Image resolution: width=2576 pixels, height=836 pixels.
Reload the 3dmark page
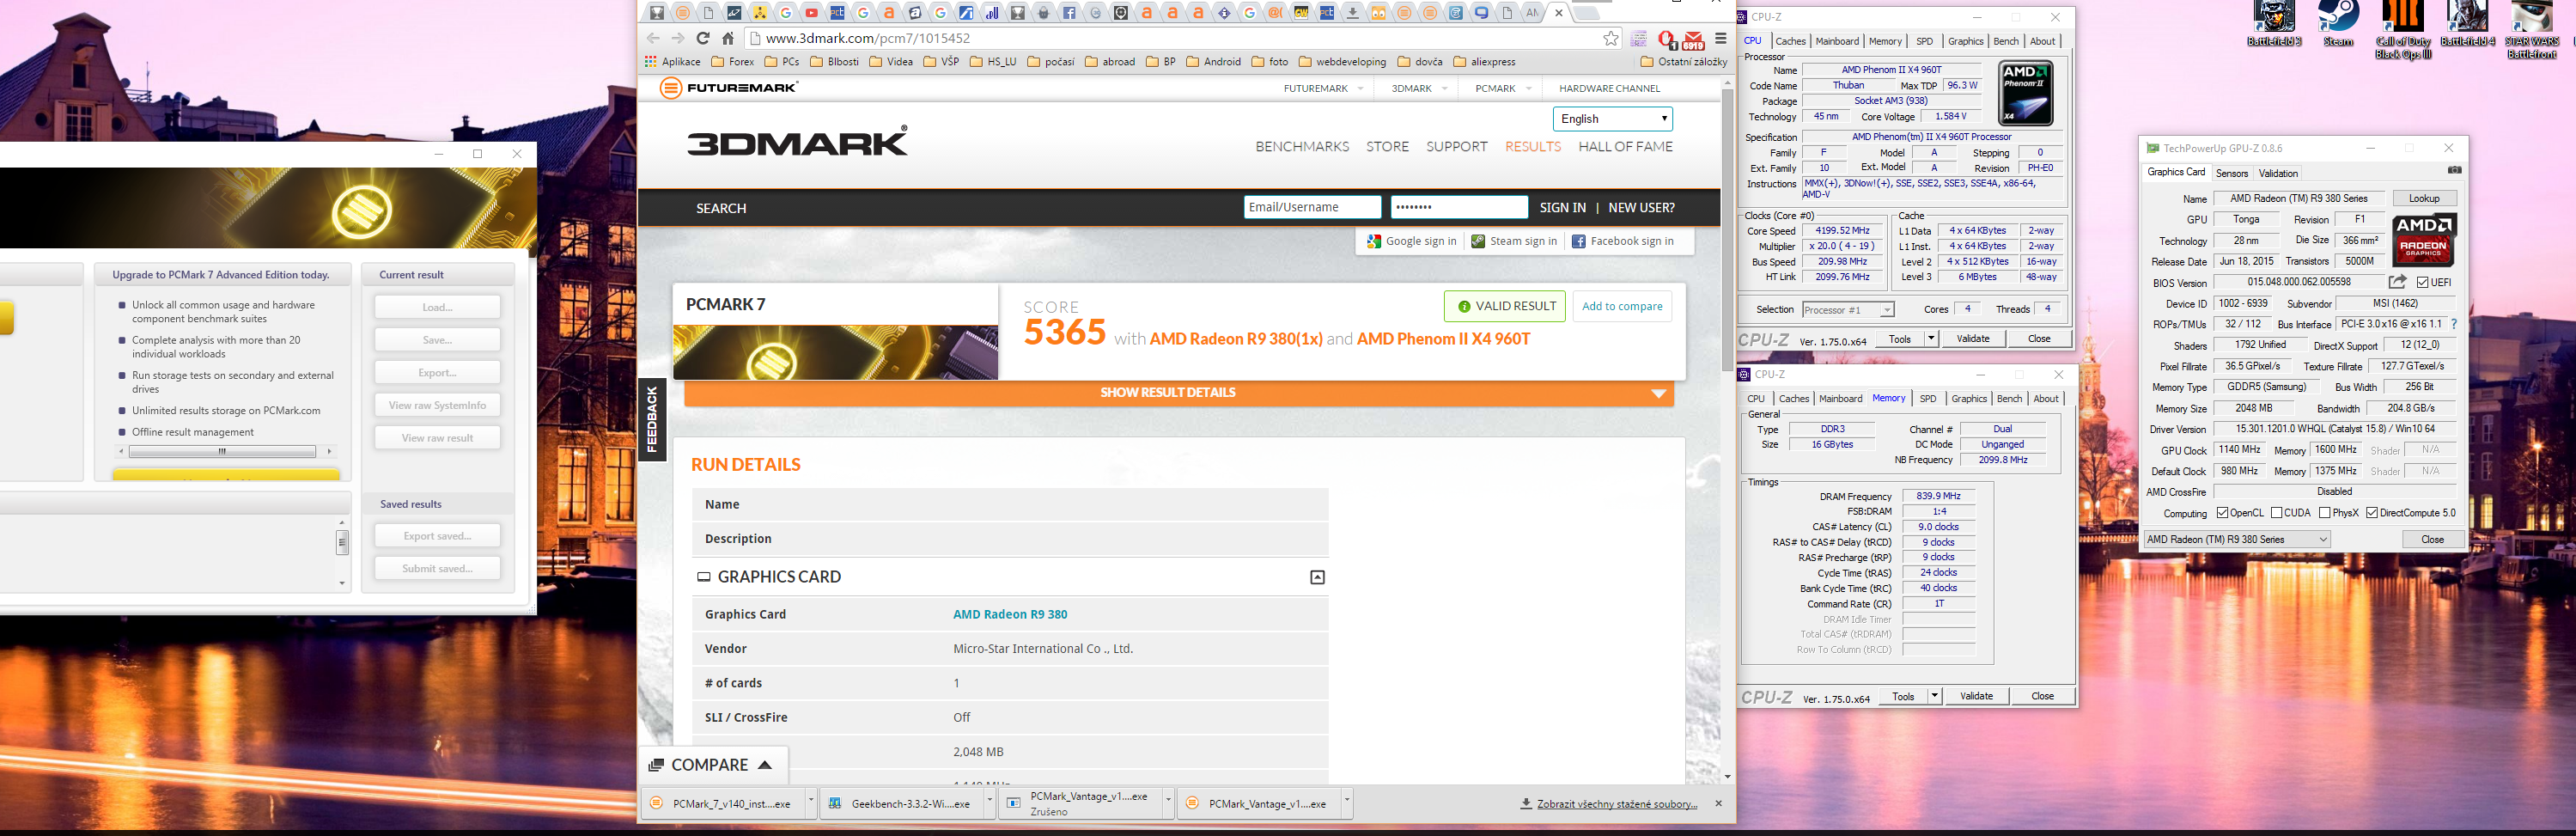click(x=703, y=38)
